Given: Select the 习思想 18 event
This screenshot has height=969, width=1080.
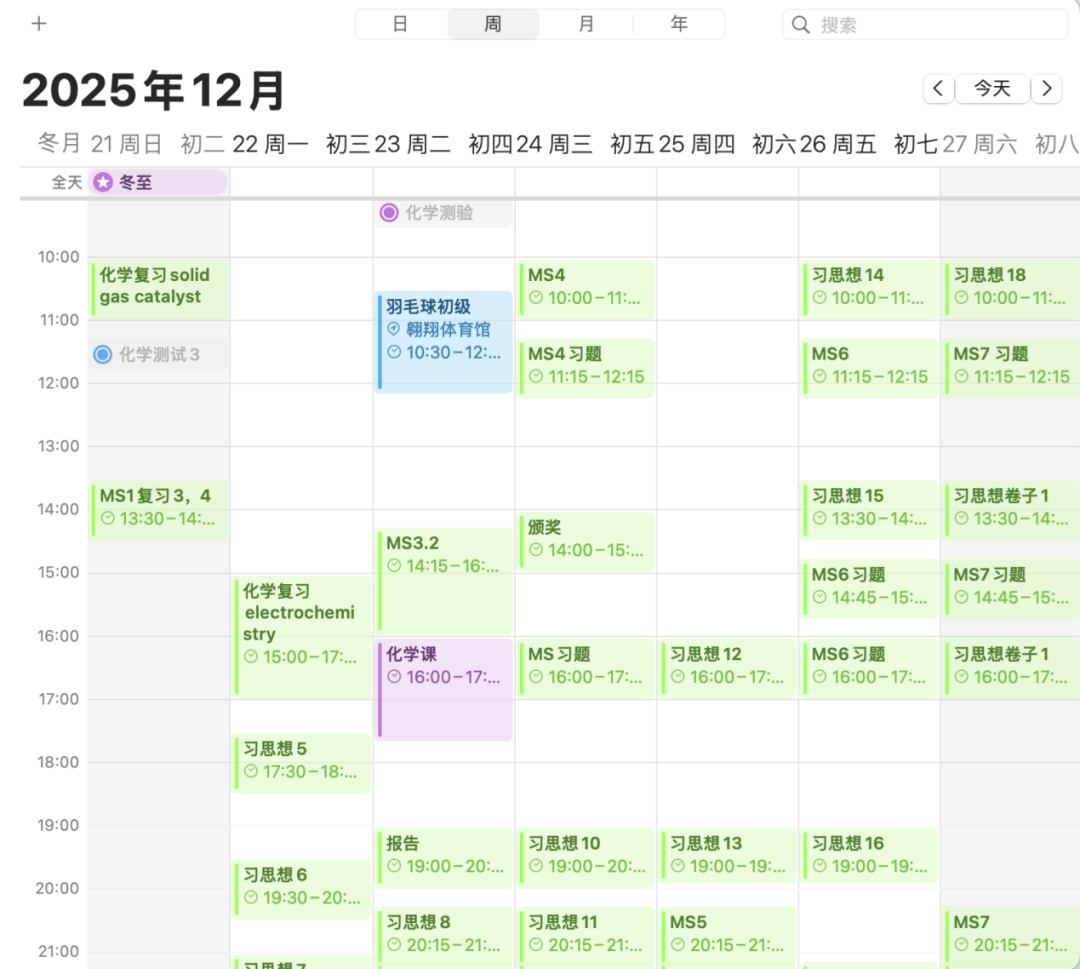Looking at the screenshot, I should [1011, 289].
